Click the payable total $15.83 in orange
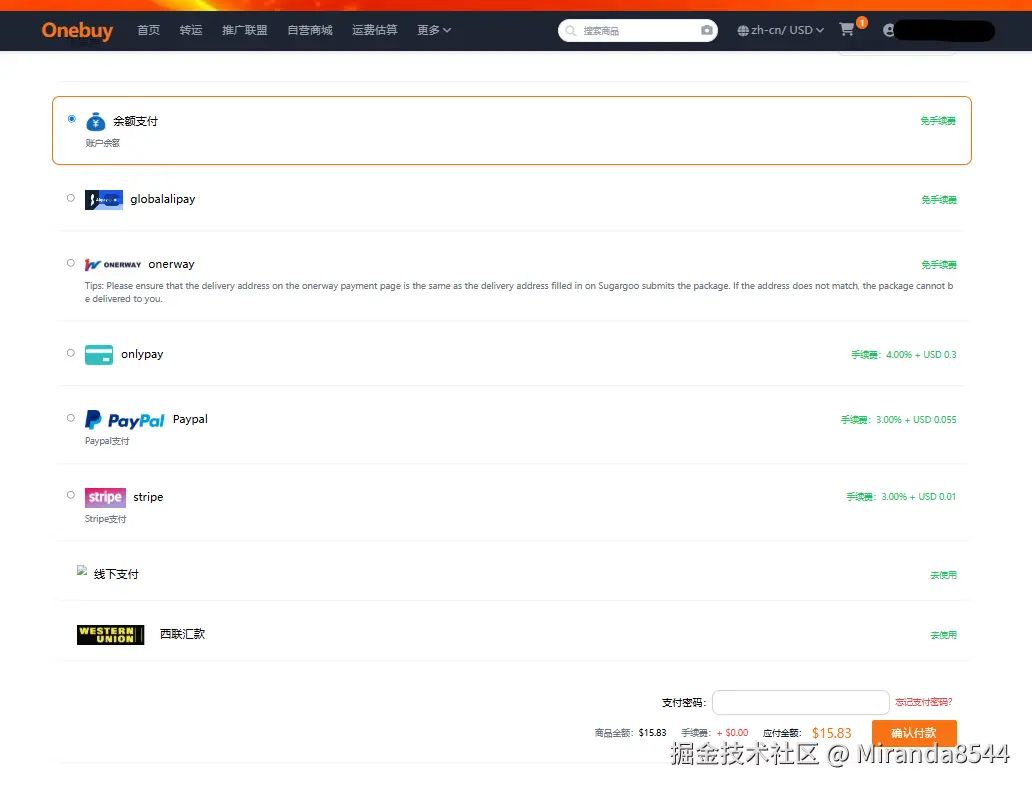The height and width of the screenshot is (790, 1032). [831, 733]
